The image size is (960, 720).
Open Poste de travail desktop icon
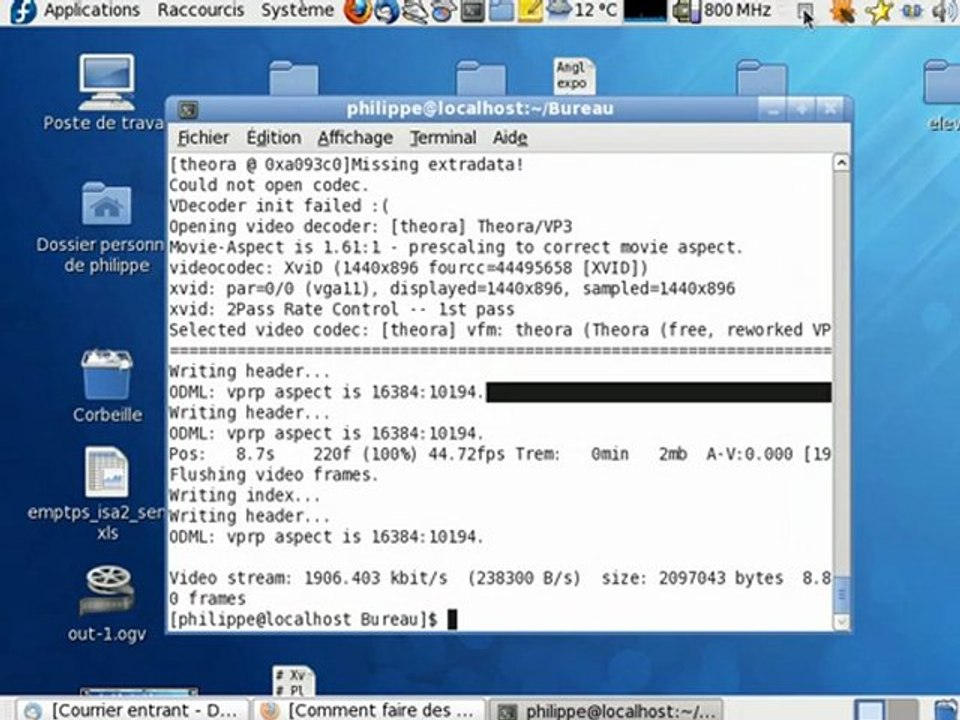tap(105, 92)
